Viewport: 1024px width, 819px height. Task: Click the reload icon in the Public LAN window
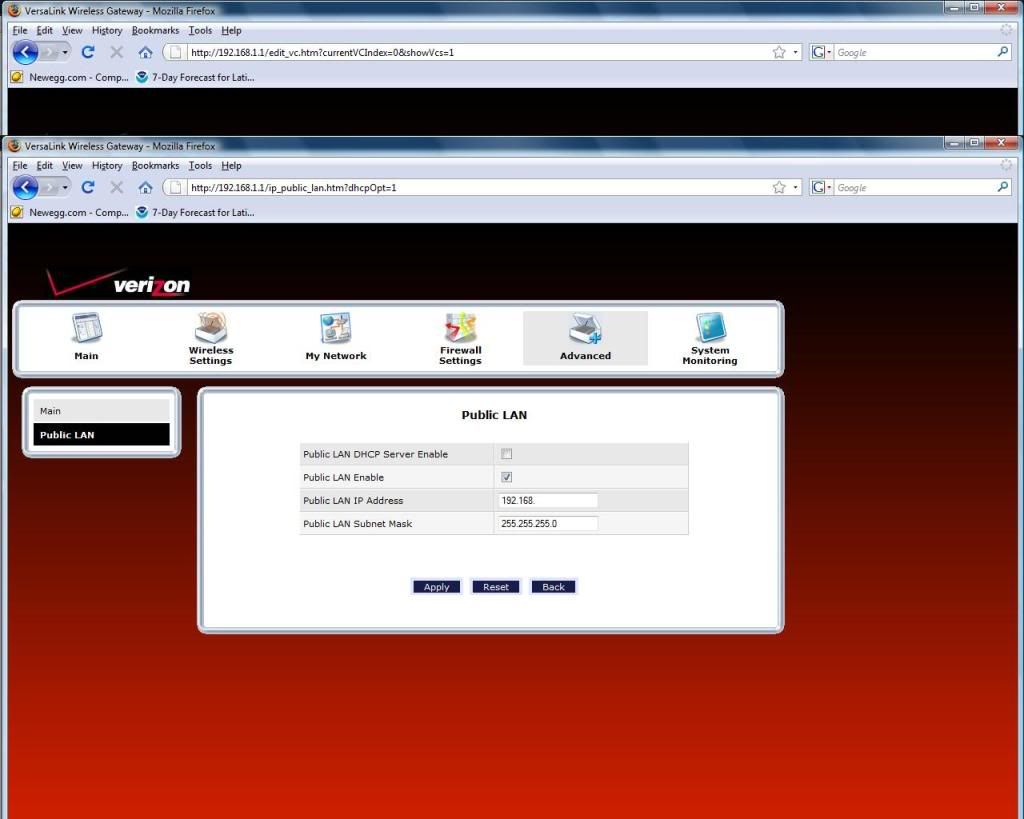(88, 187)
